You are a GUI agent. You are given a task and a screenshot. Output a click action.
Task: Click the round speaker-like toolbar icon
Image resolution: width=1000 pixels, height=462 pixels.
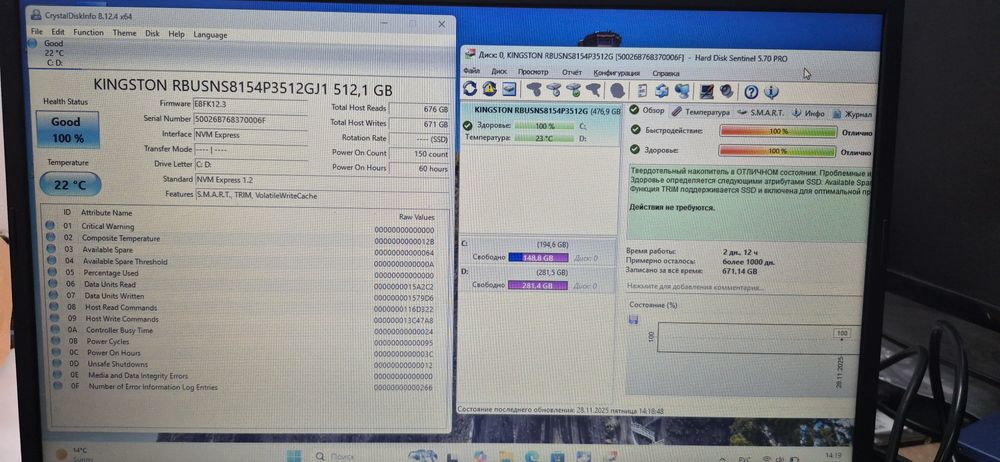[x=726, y=91]
